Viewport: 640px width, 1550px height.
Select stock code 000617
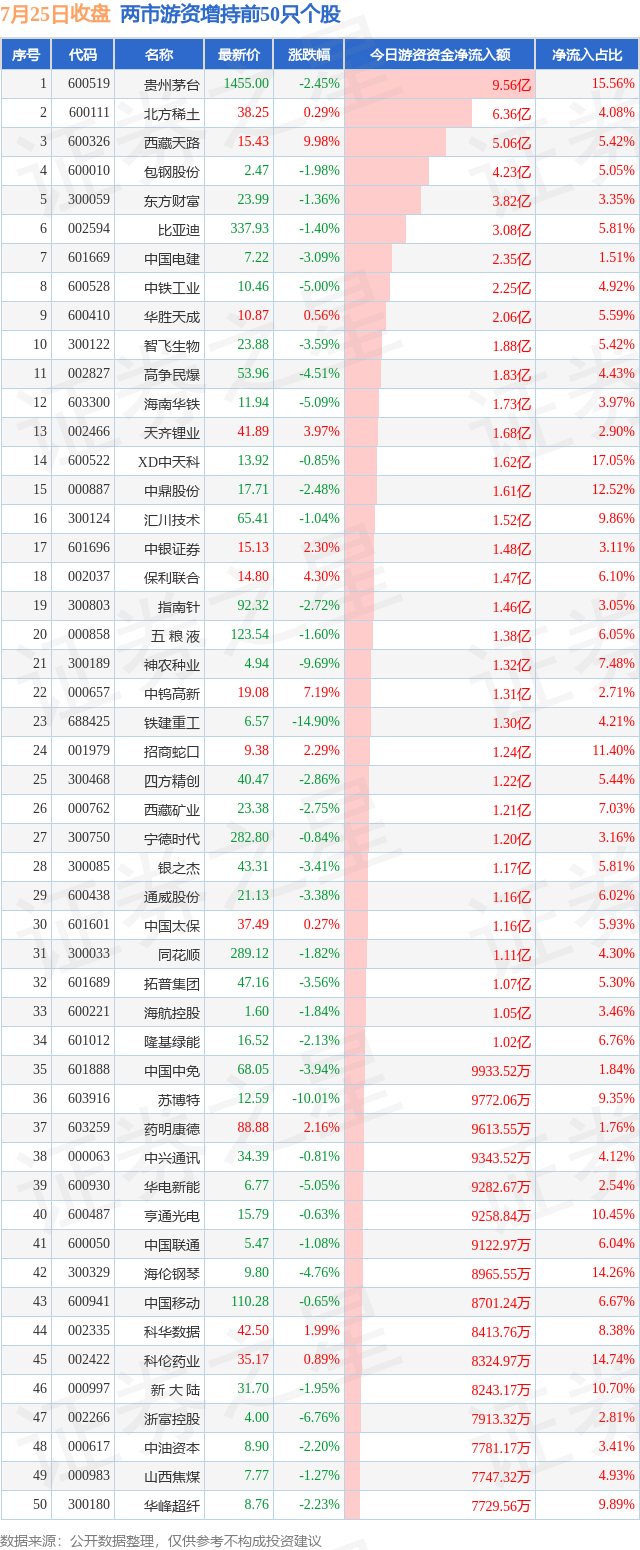(x=89, y=1447)
